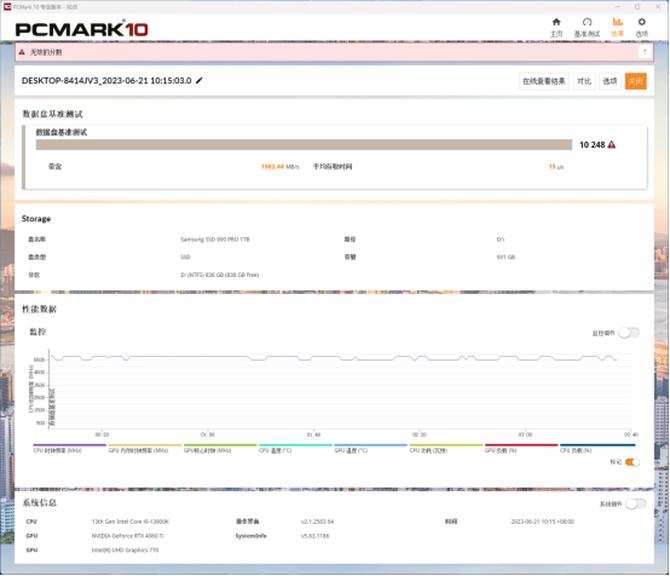
Task: Click the Samsung SSD 990 PRO 1TB value
Action: point(215,239)
